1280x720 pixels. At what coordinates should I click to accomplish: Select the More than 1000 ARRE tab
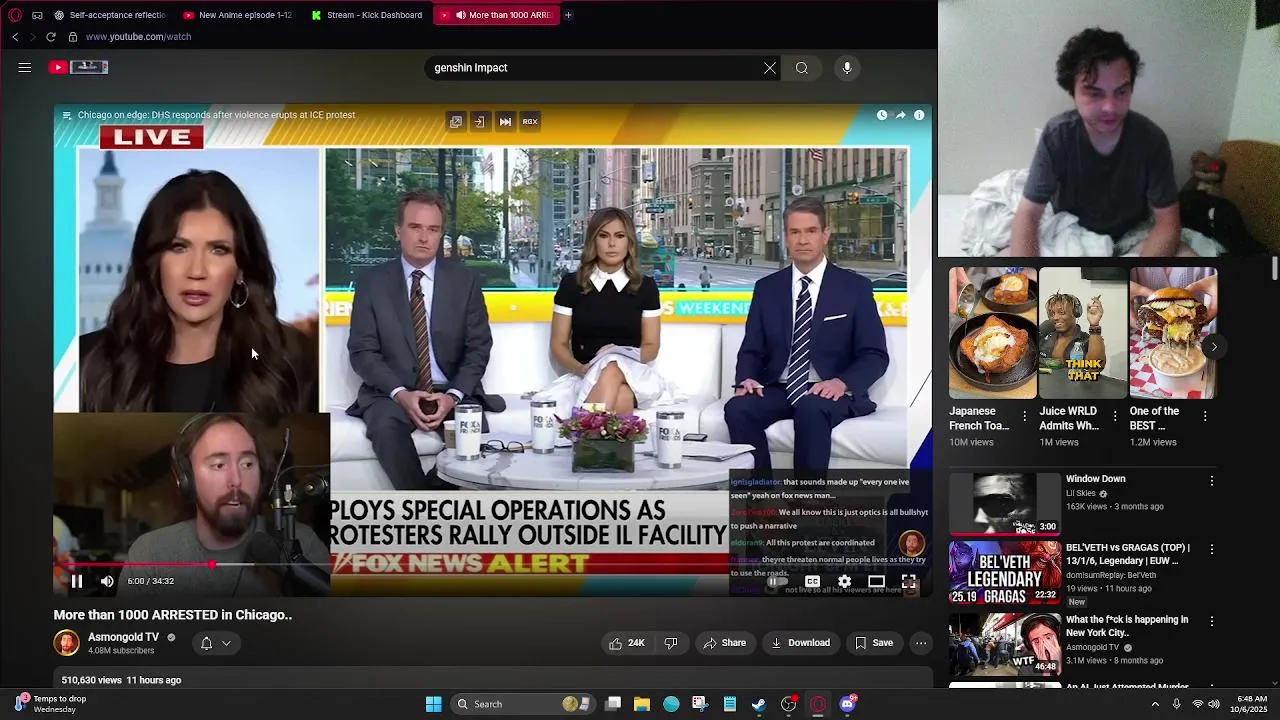coord(497,15)
